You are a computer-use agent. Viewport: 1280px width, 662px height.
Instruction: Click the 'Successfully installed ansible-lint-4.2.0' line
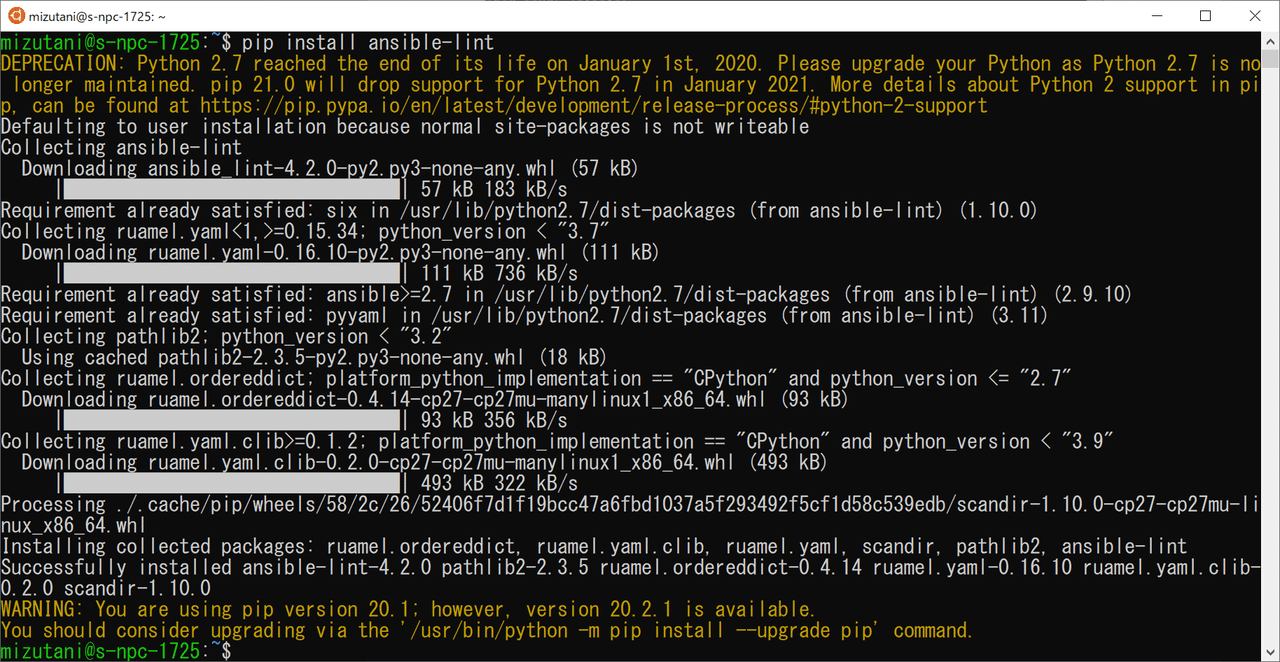[x=631, y=578]
